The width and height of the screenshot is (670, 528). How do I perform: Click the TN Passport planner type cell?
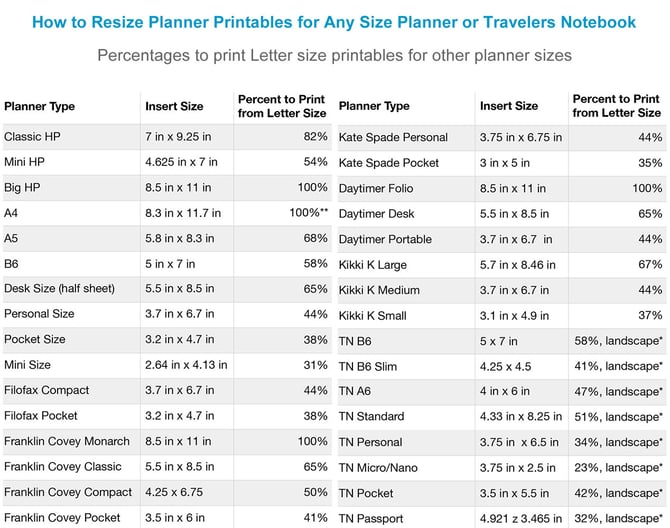coord(371,518)
